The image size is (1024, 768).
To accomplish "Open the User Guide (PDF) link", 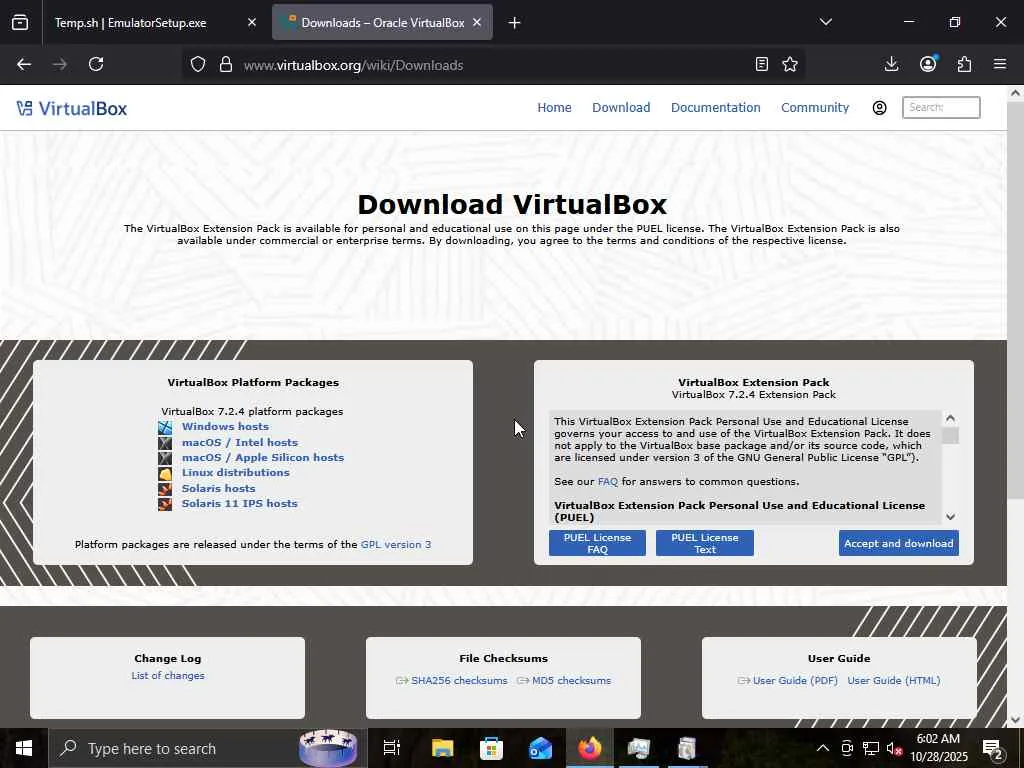I will (x=795, y=680).
